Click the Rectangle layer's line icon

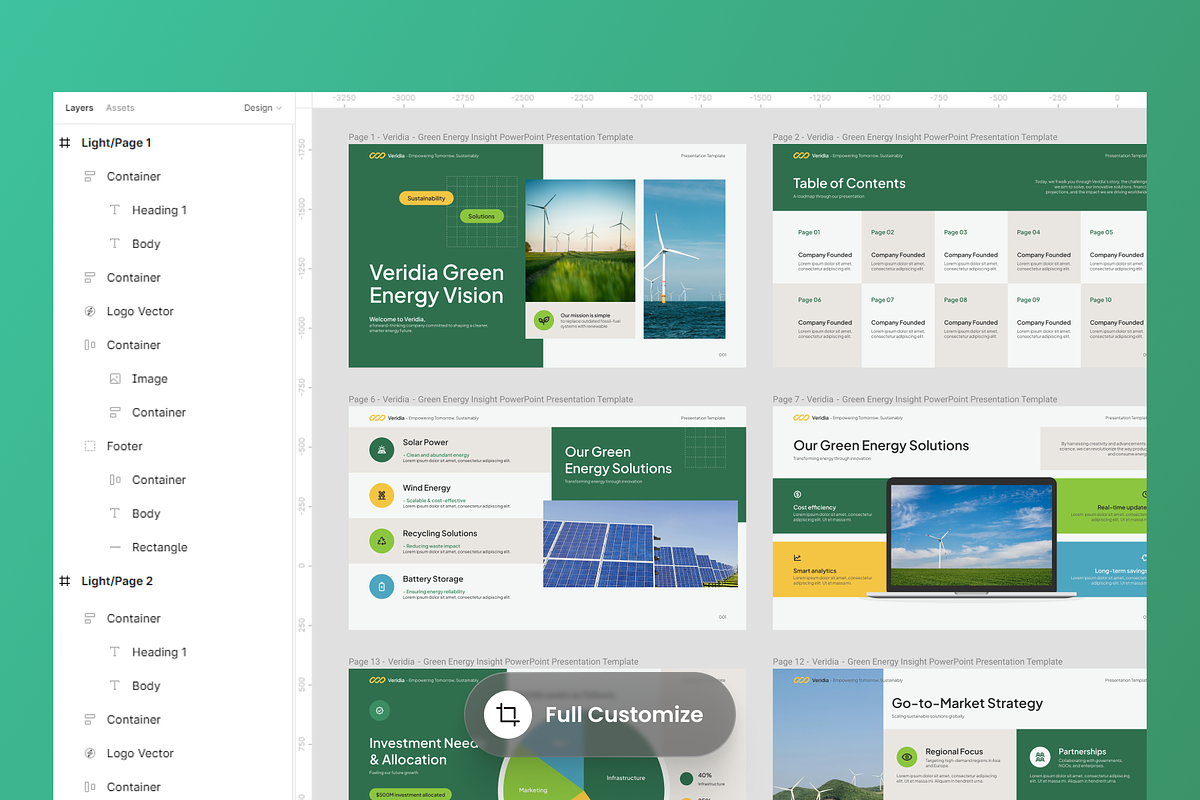(115, 547)
